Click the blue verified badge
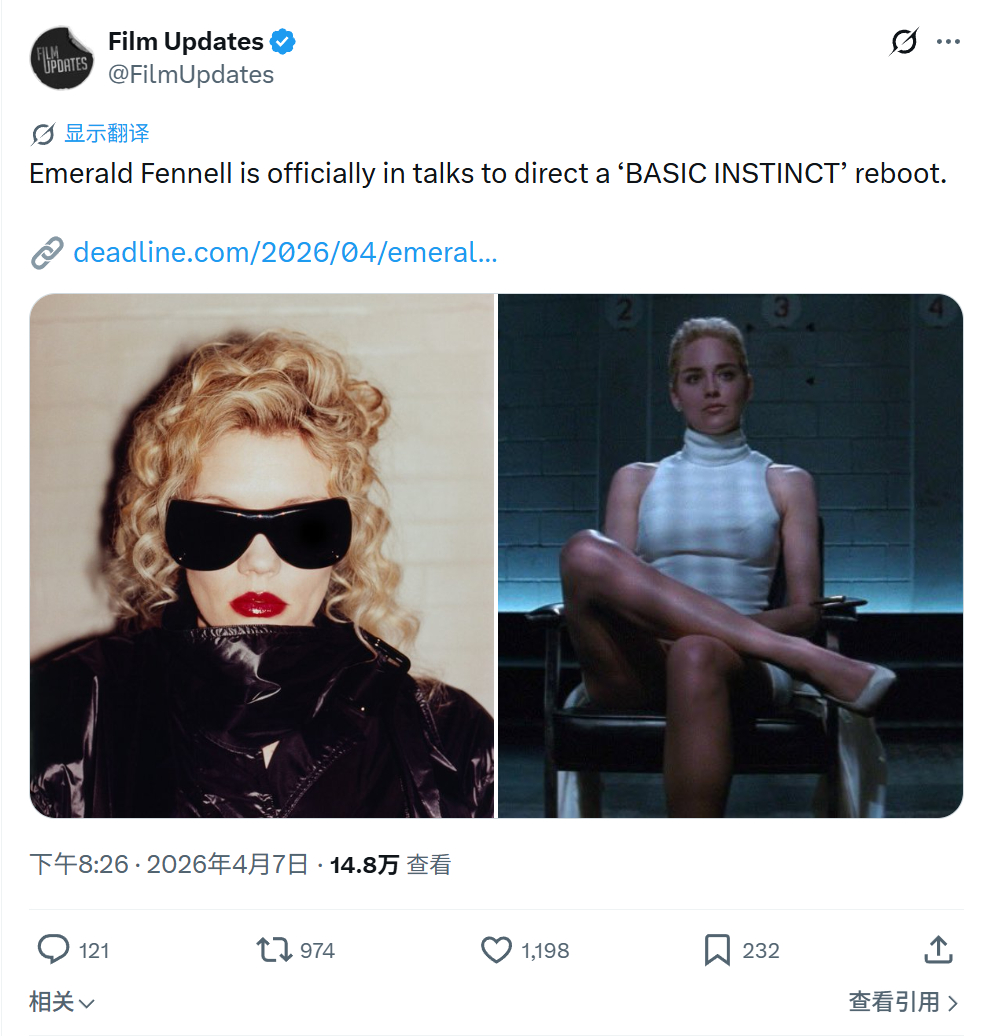Screen dimensions: 990x1036 [283, 42]
